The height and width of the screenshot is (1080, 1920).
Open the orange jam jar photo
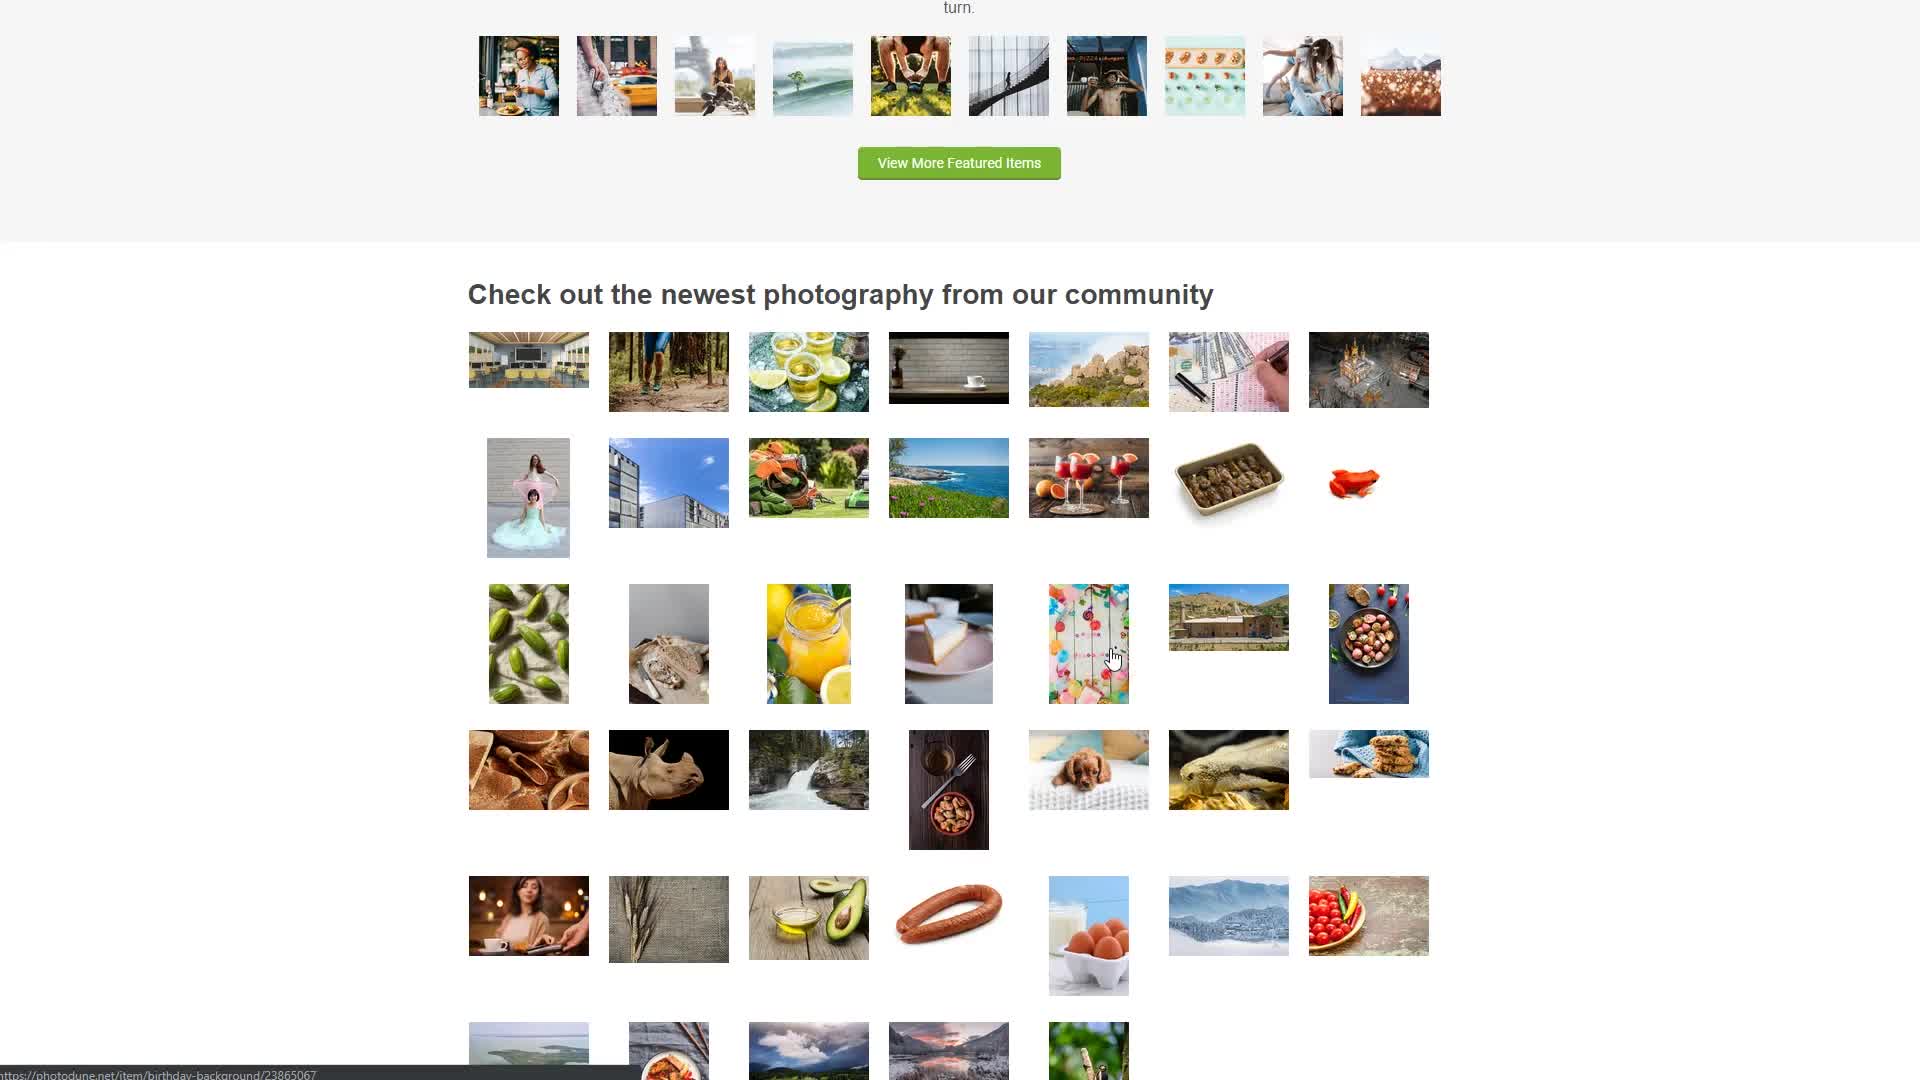click(x=809, y=644)
